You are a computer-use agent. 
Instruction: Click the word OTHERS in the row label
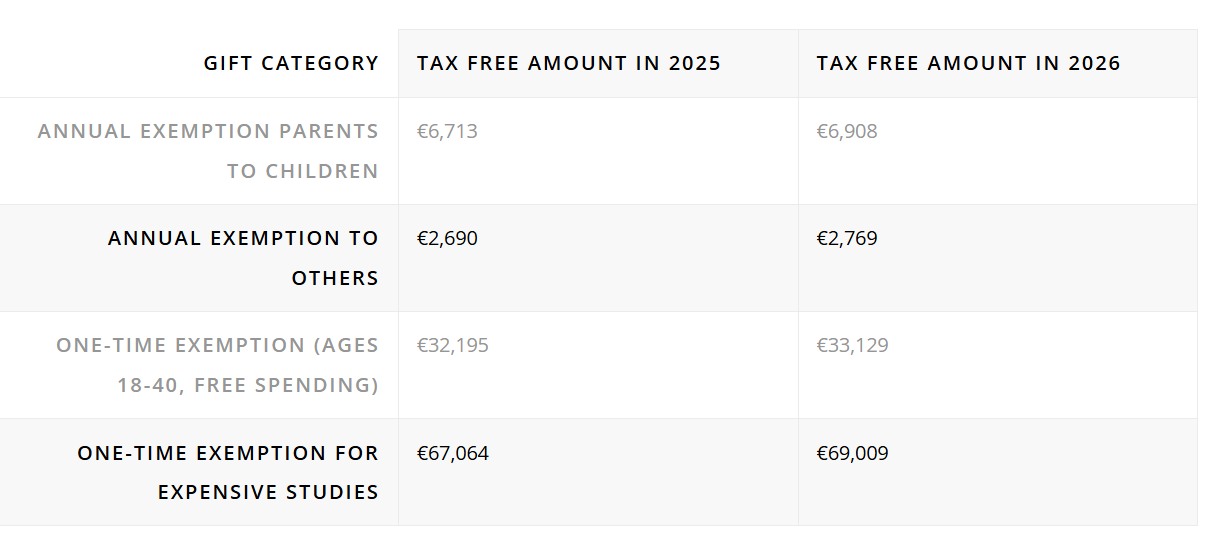(335, 278)
